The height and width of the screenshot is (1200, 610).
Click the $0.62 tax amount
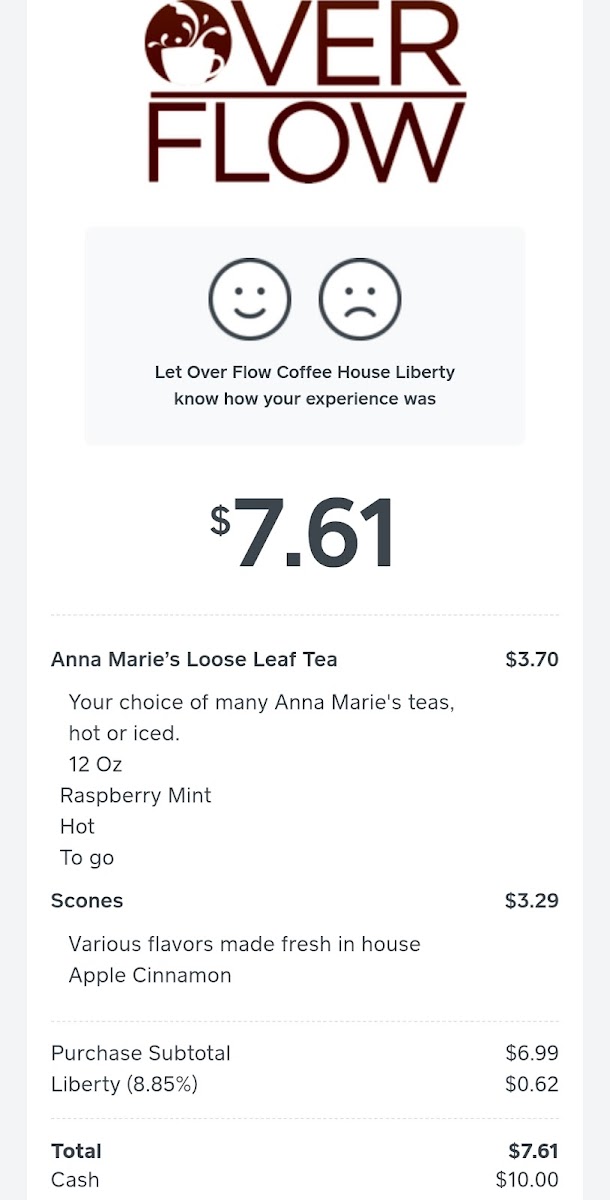coord(532,1084)
